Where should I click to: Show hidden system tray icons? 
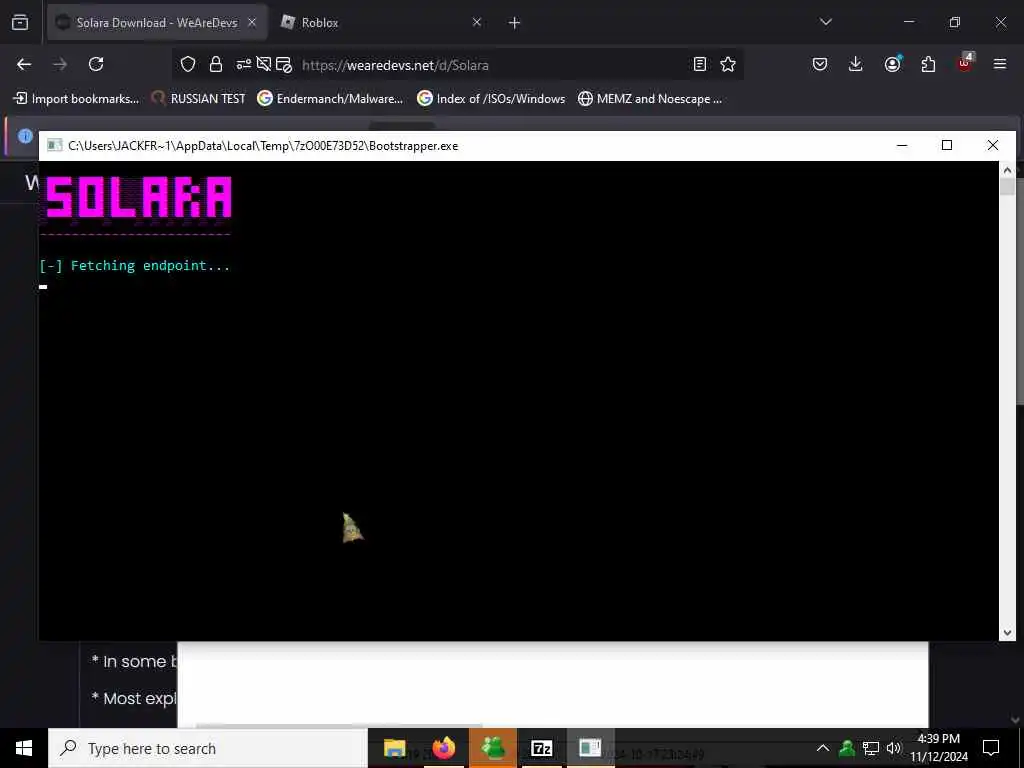[823, 748]
